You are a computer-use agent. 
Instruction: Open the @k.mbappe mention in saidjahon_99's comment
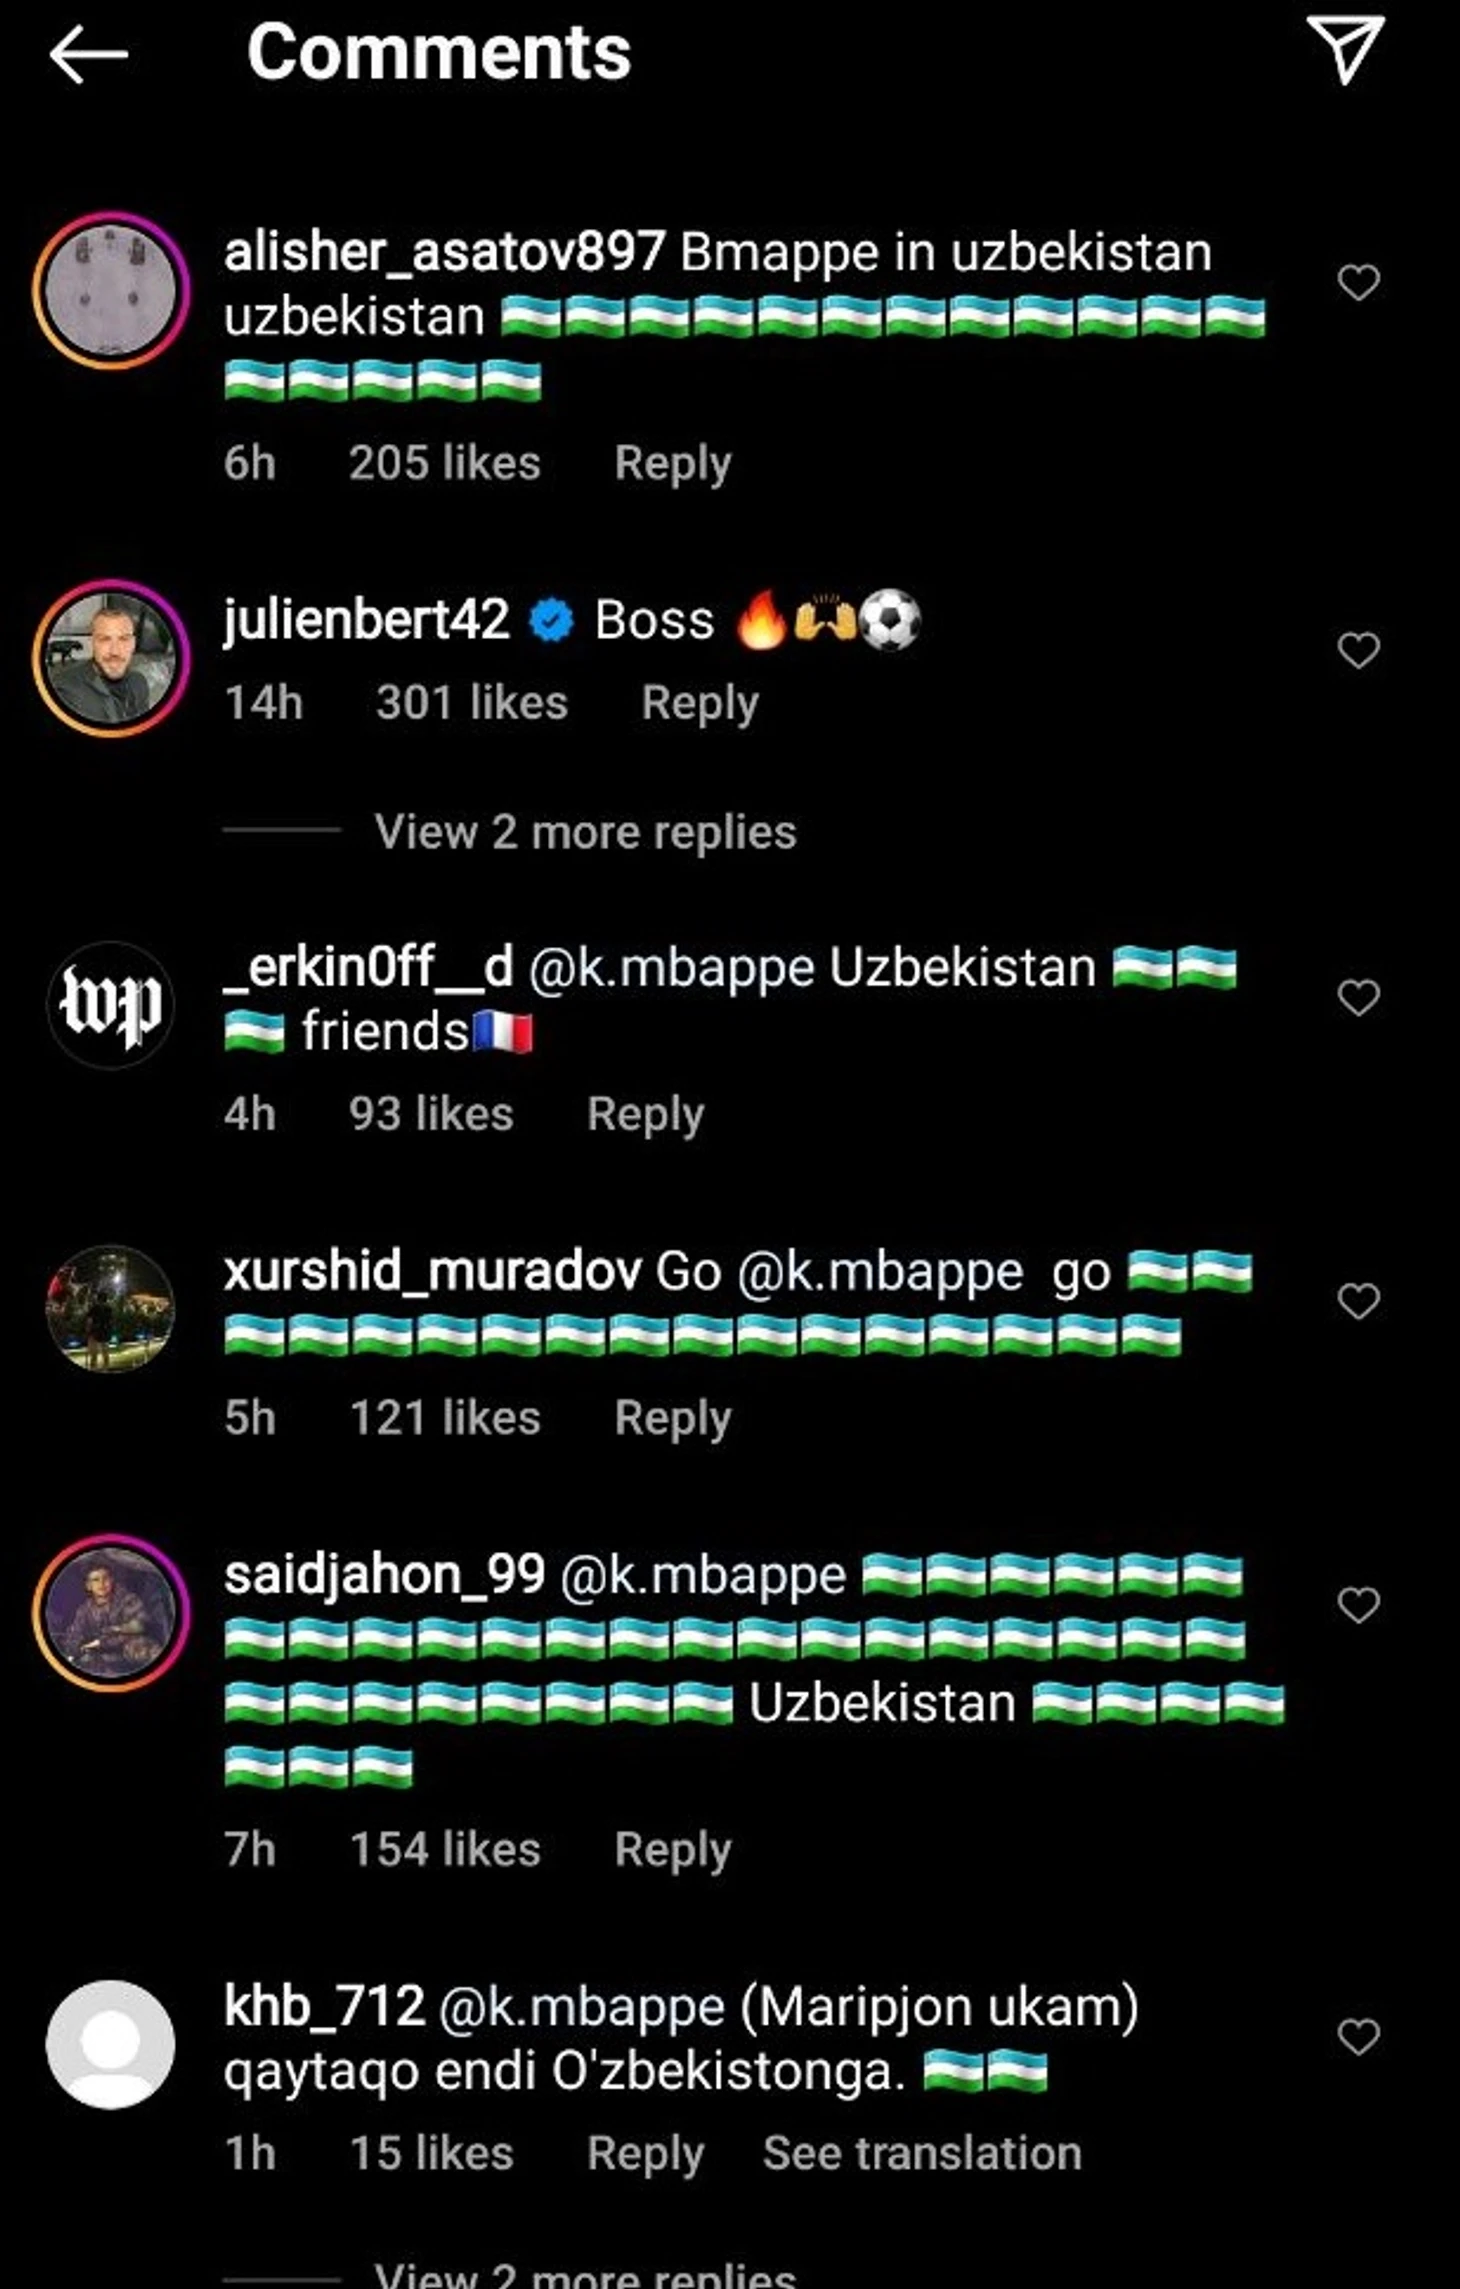[x=703, y=1576]
